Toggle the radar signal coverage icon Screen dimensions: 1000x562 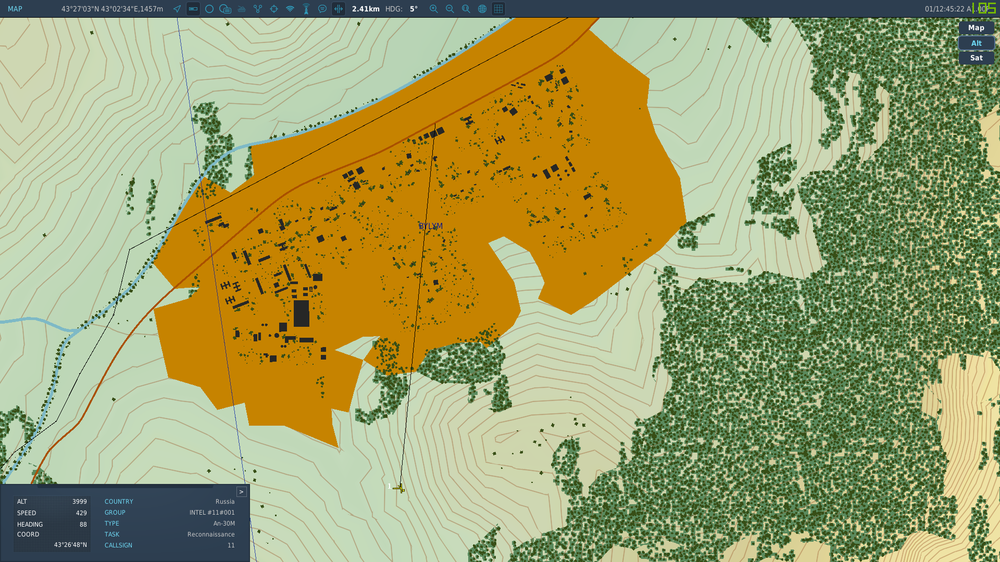point(290,8)
